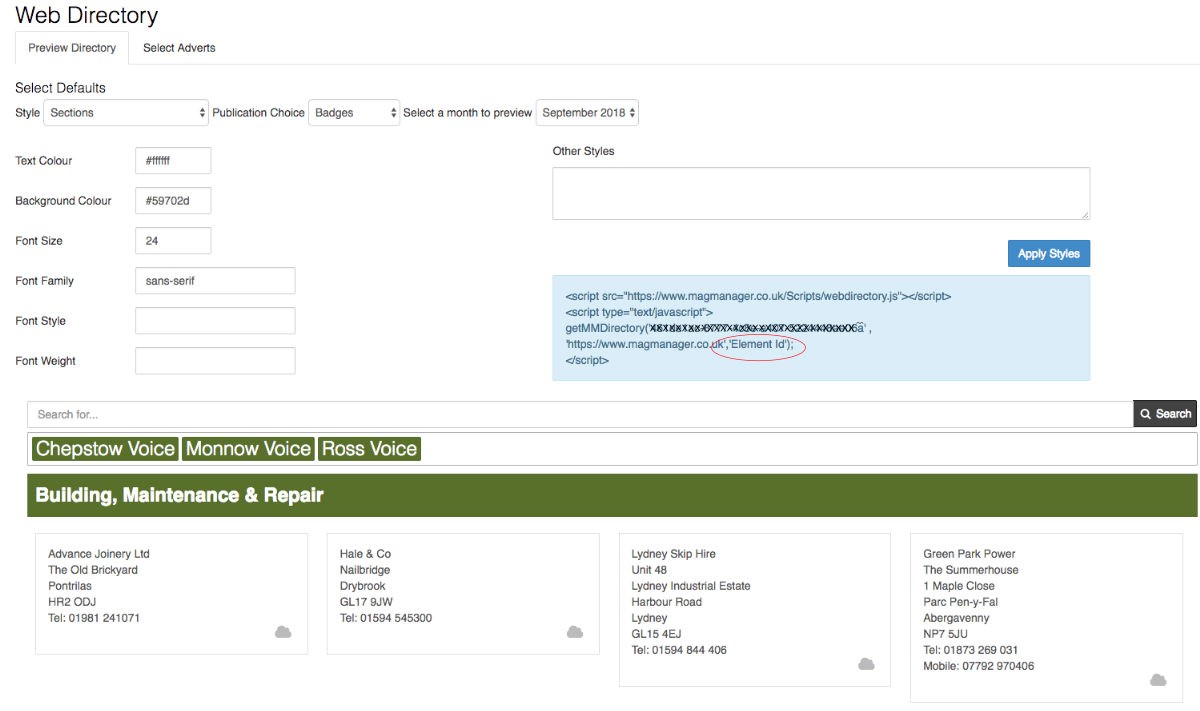The height and width of the screenshot is (711, 1200).
Task: Click the Green Park Power name
Action: pyautogui.click(x=969, y=554)
